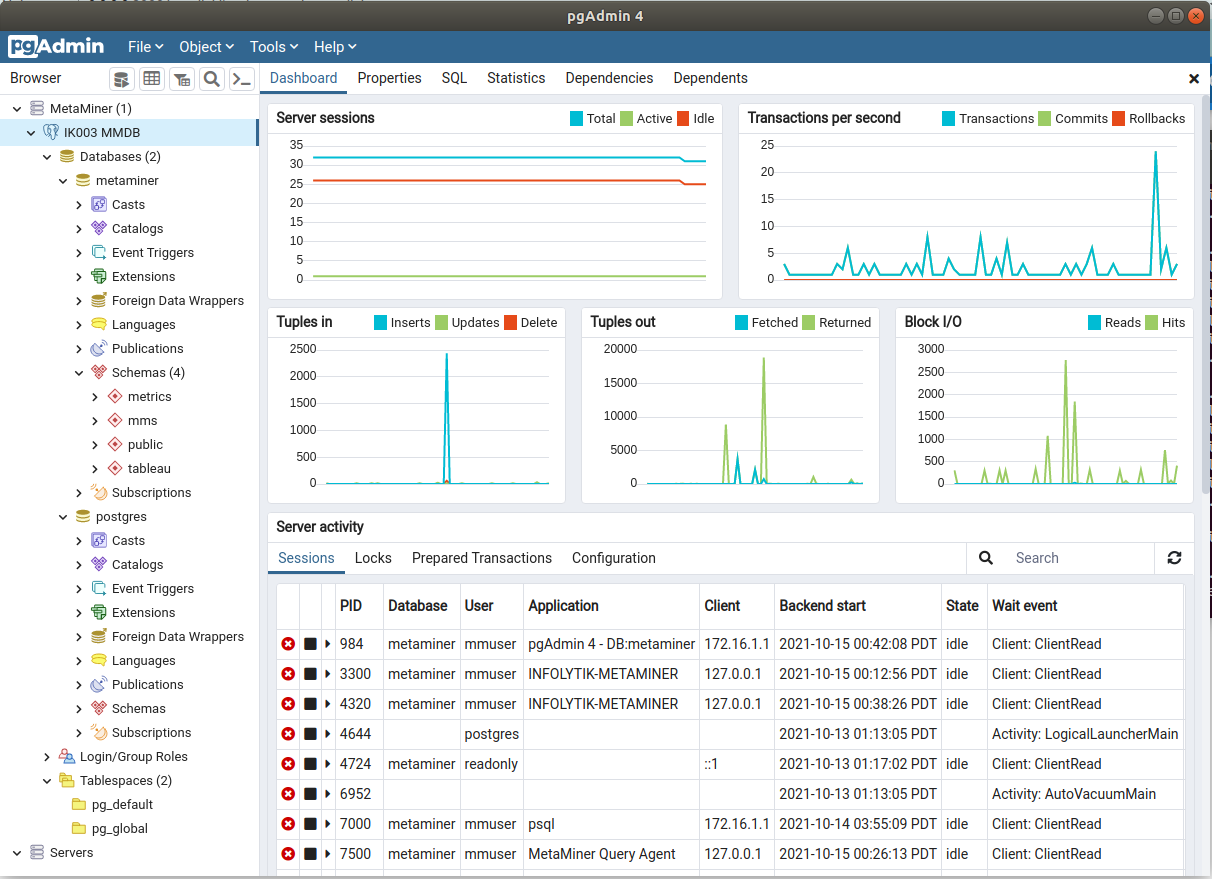Launch the PSQL Tool terminal icon
Image resolution: width=1212 pixels, height=879 pixels.
(x=242, y=79)
